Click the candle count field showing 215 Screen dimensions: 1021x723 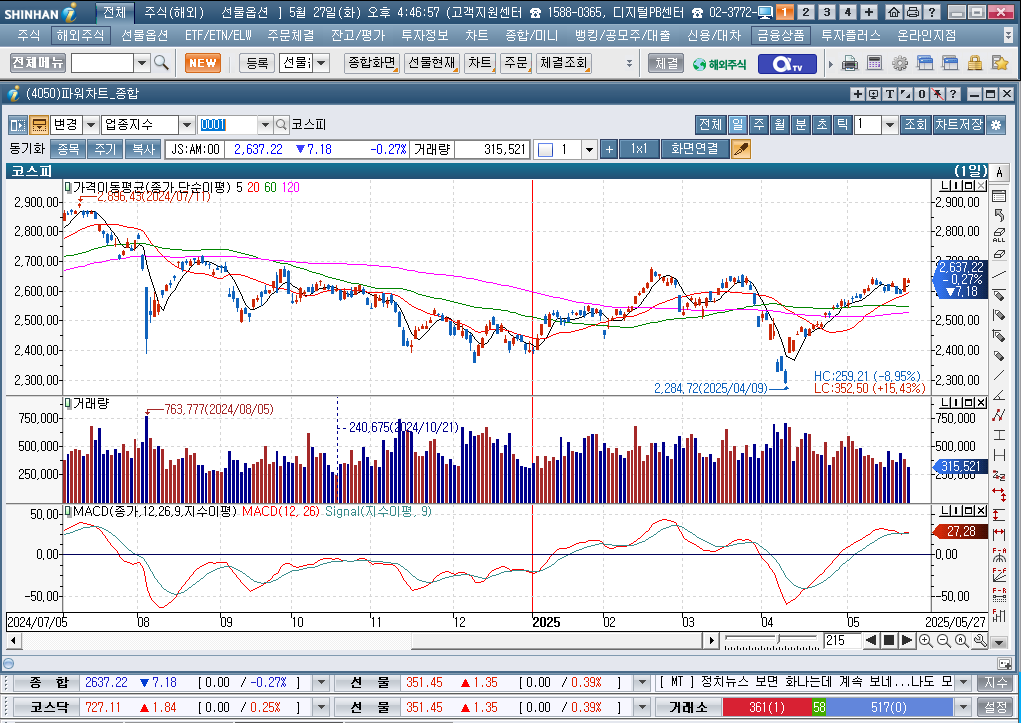click(841, 641)
